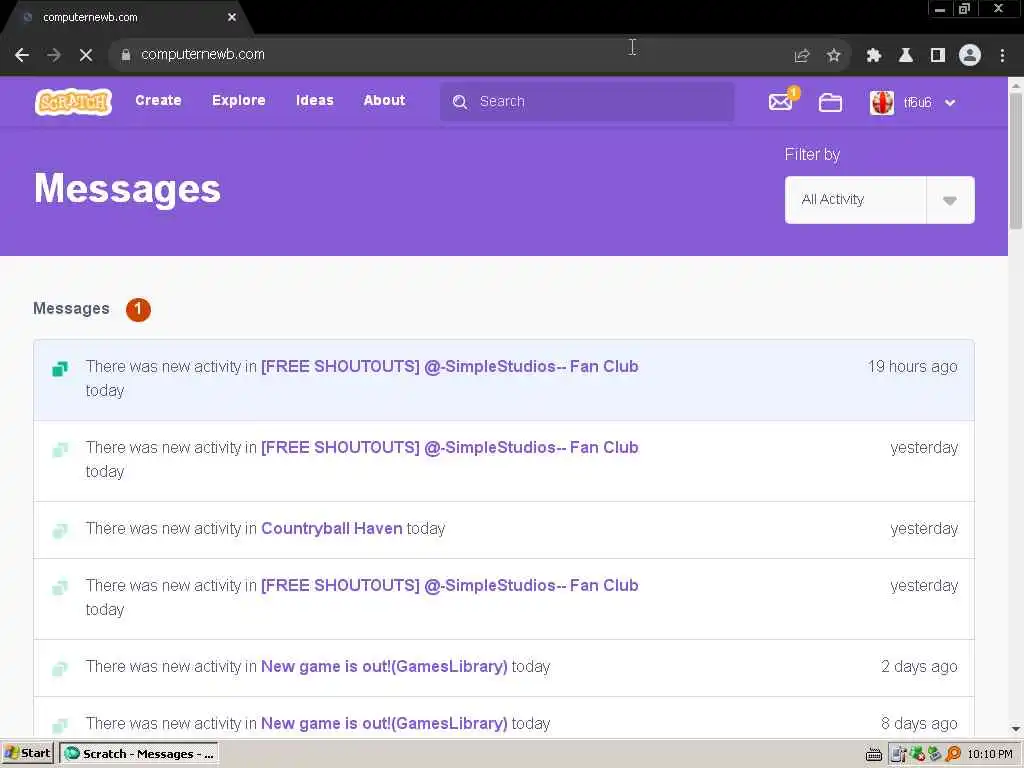Screen dimensions: 1024x768
Task: Open the About menu item
Action: [384, 101]
